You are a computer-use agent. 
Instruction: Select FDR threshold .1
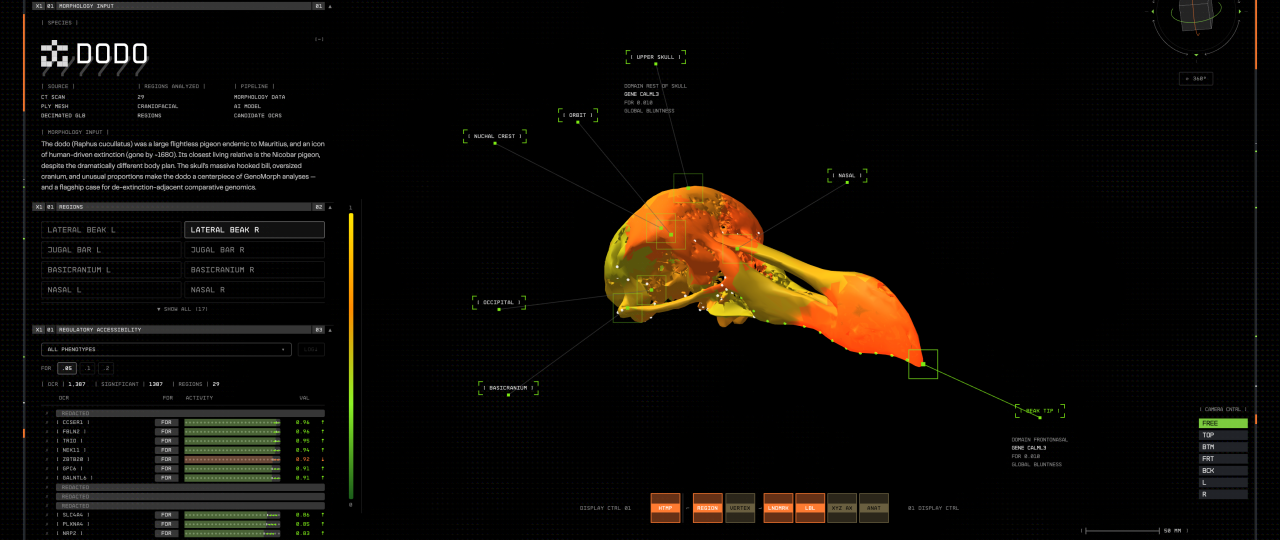click(88, 368)
